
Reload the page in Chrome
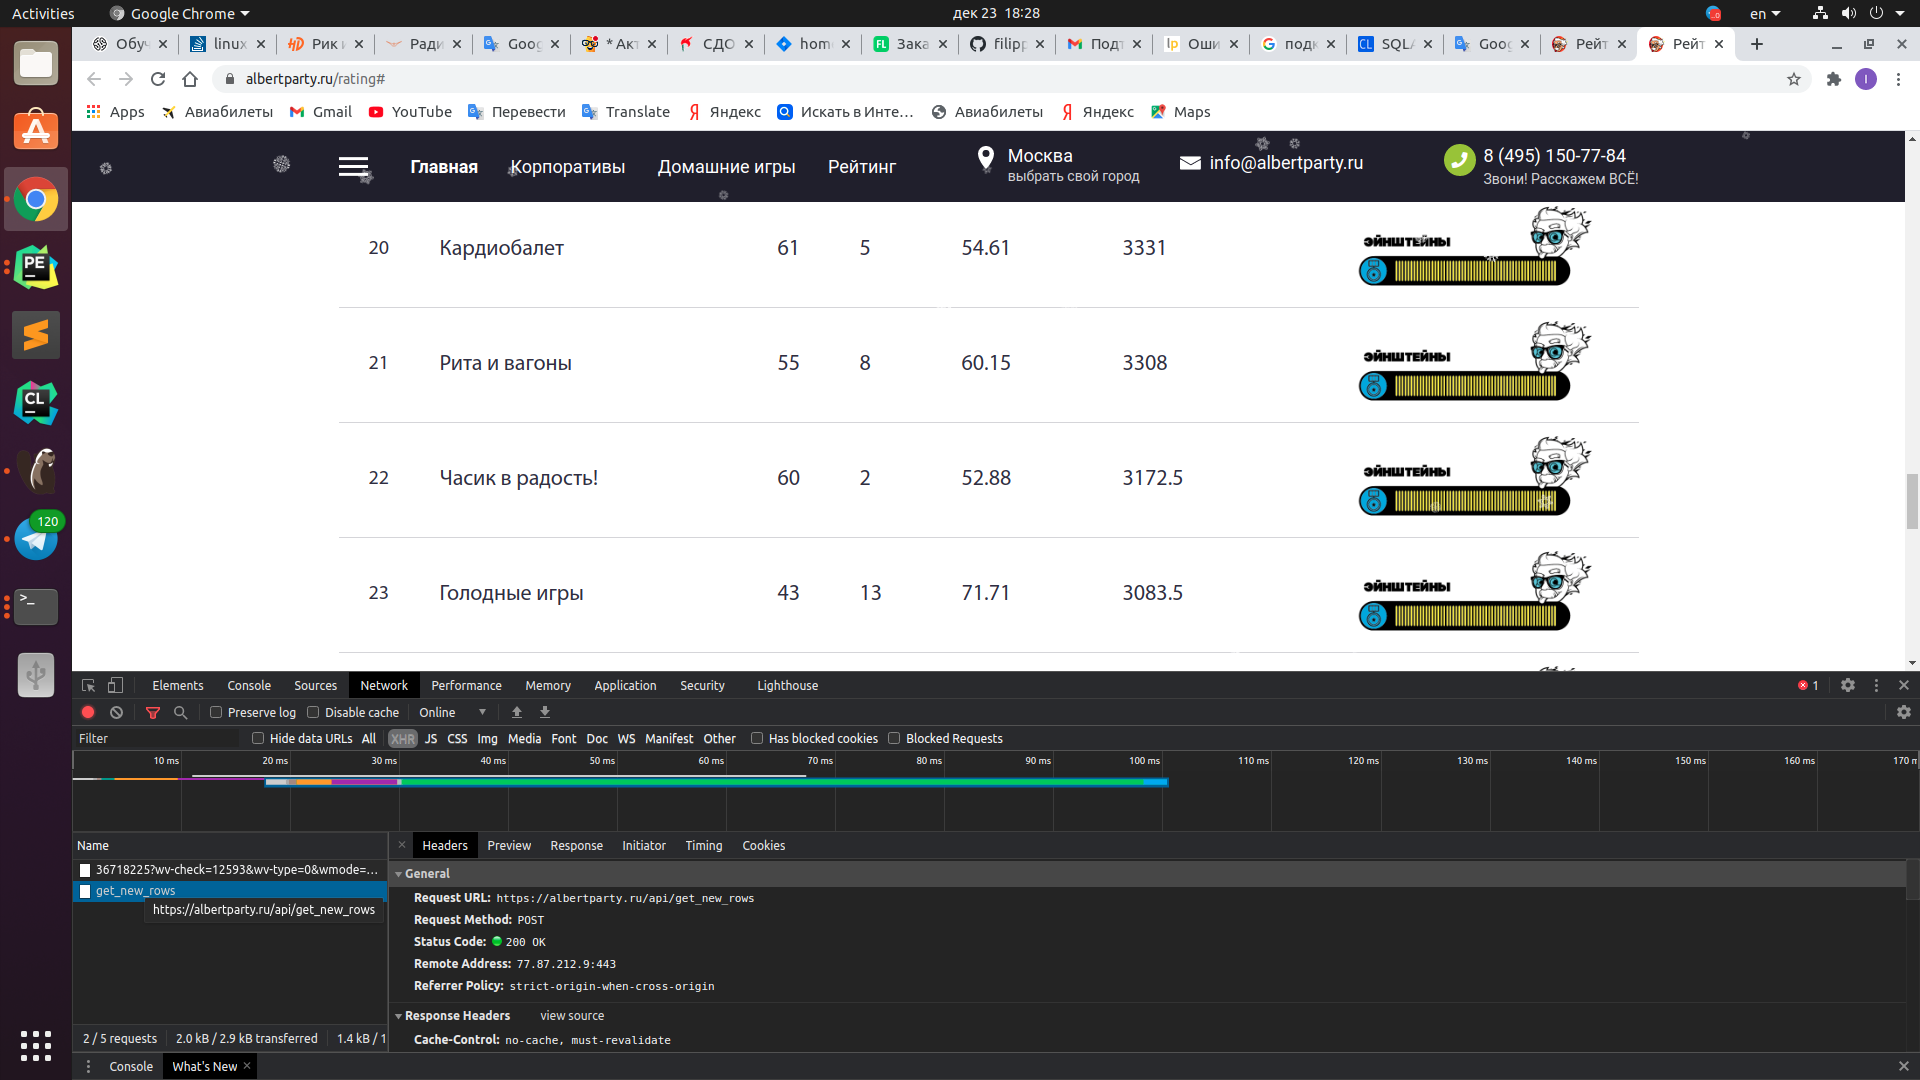[158, 79]
